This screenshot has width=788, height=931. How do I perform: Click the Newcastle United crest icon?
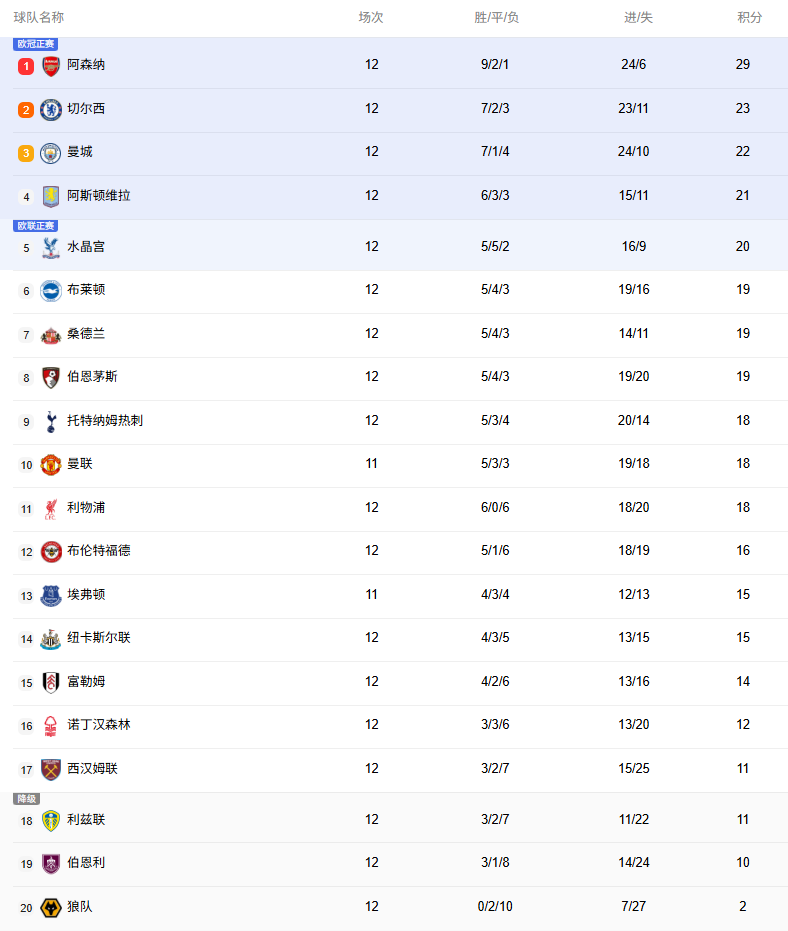click(51, 639)
